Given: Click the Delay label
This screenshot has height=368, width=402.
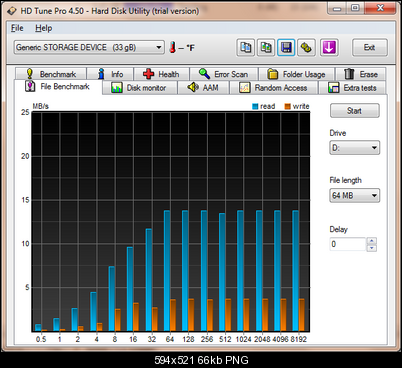Looking at the screenshot, I should click(x=339, y=229).
